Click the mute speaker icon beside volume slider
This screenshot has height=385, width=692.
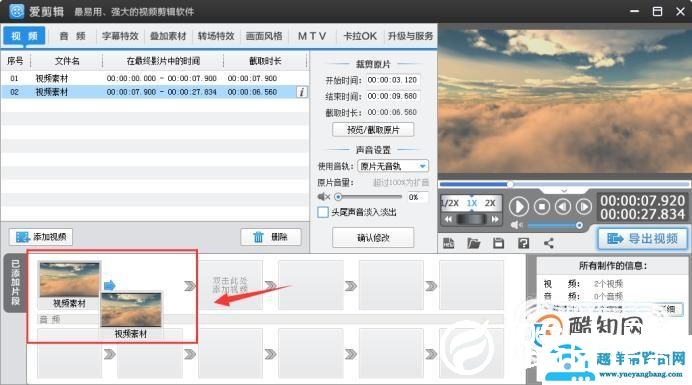click(x=323, y=197)
